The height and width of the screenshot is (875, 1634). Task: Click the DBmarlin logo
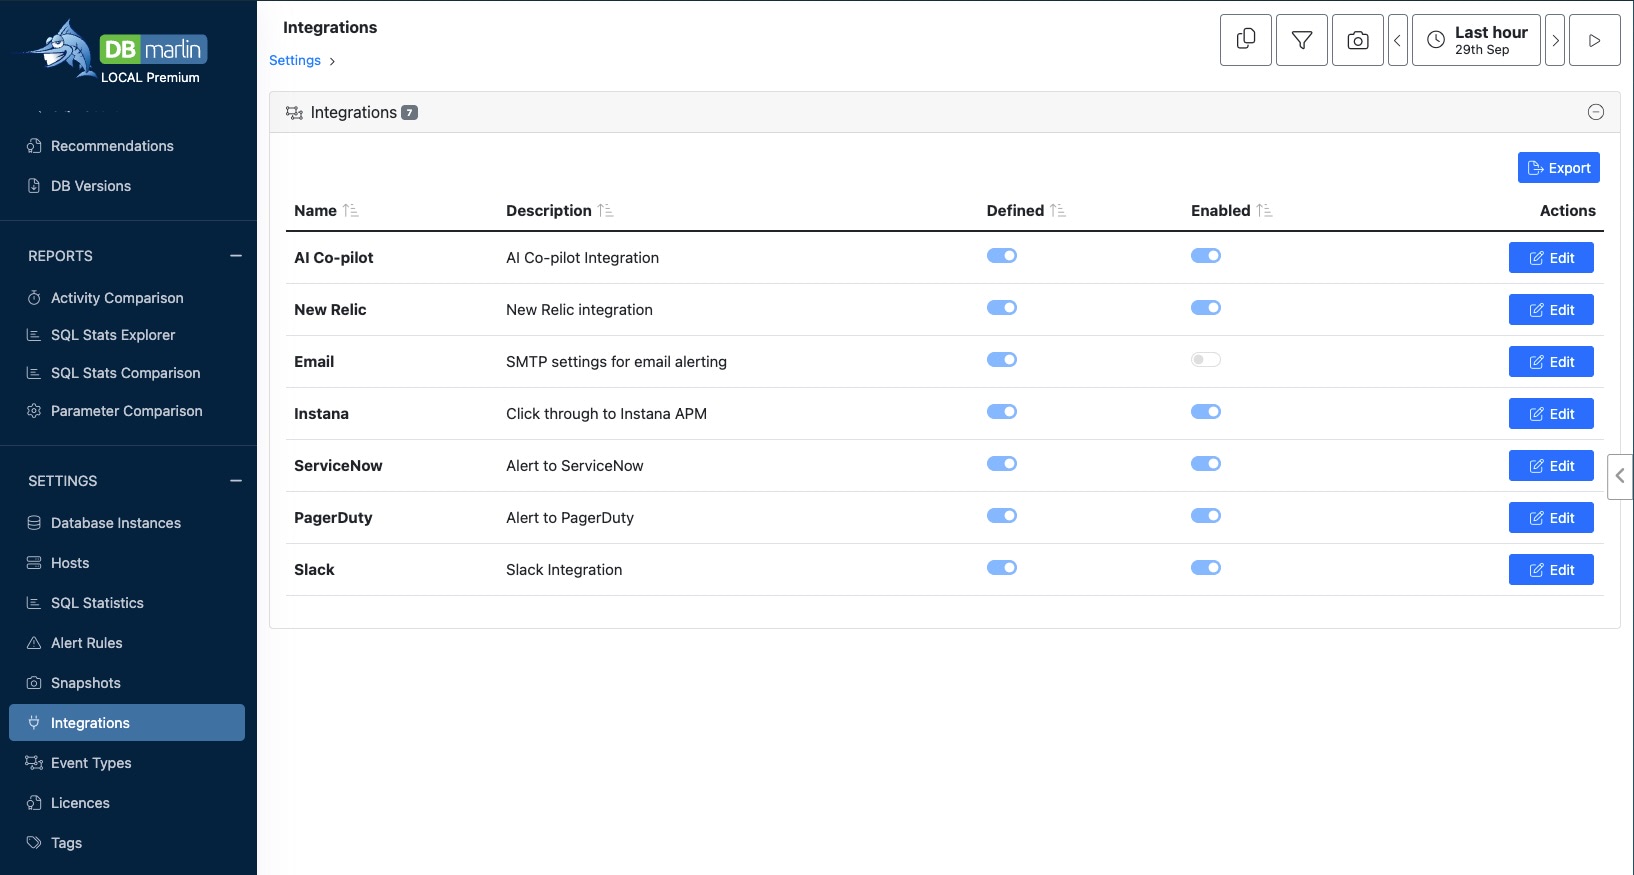pyautogui.click(x=118, y=51)
